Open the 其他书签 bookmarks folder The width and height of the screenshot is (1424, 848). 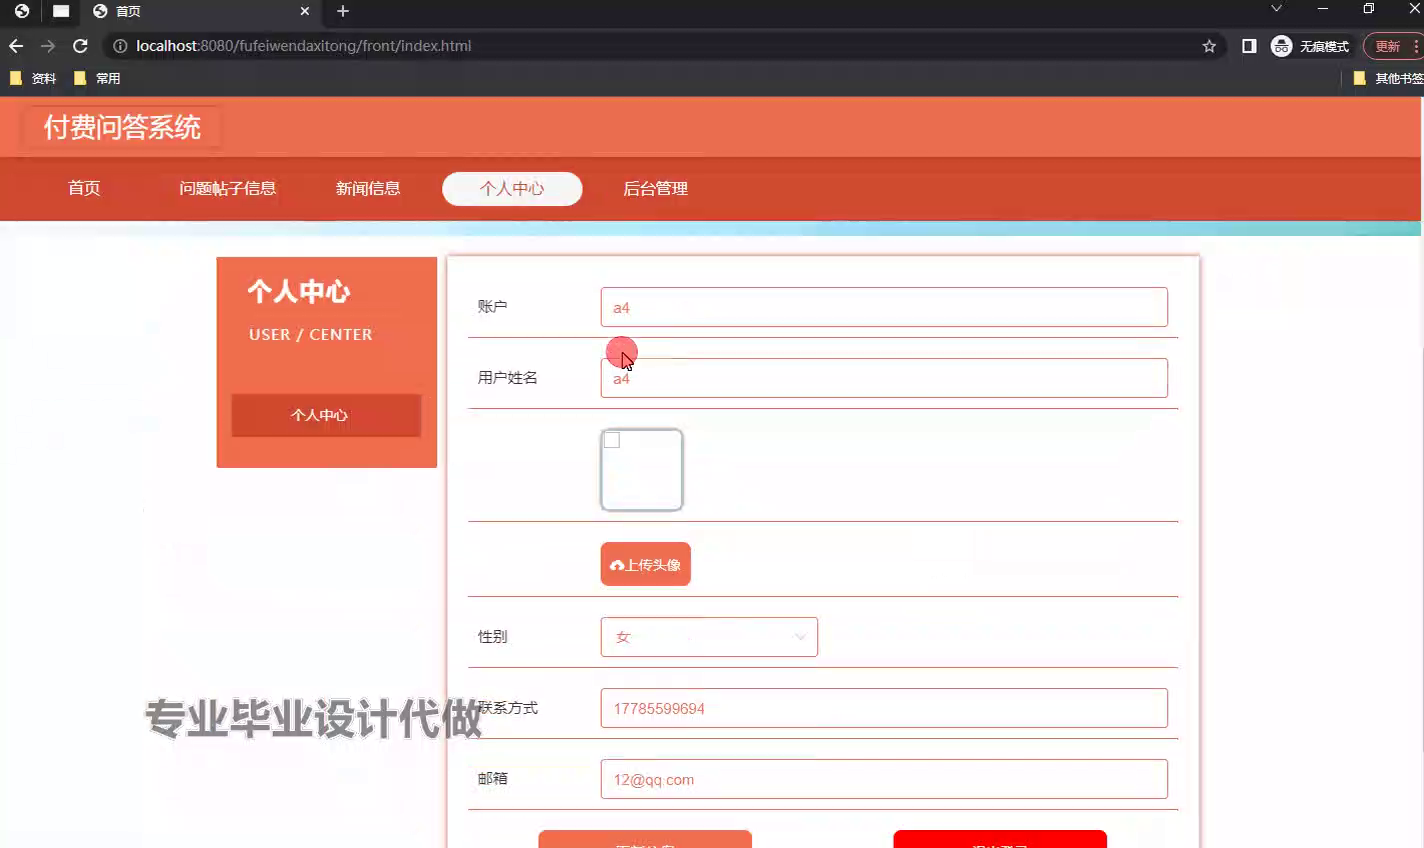1388,78
